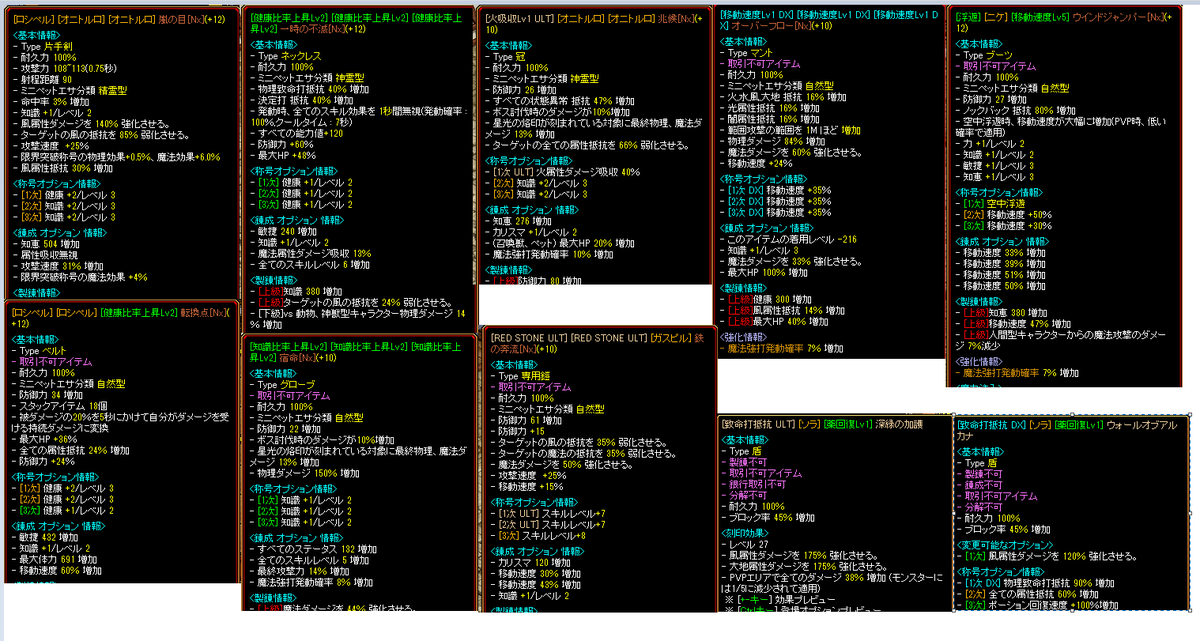Screen dimensions: 1200x641
Task: Select '全てのスキルレベル 6 増加'
Action: 315,265
